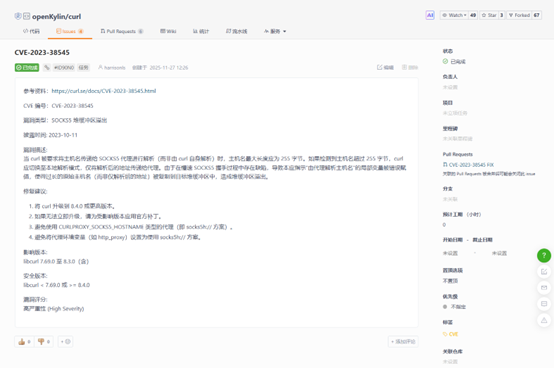
Task: Click the floating layout panel icon
Action: pyautogui.click(x=544, y=304)
